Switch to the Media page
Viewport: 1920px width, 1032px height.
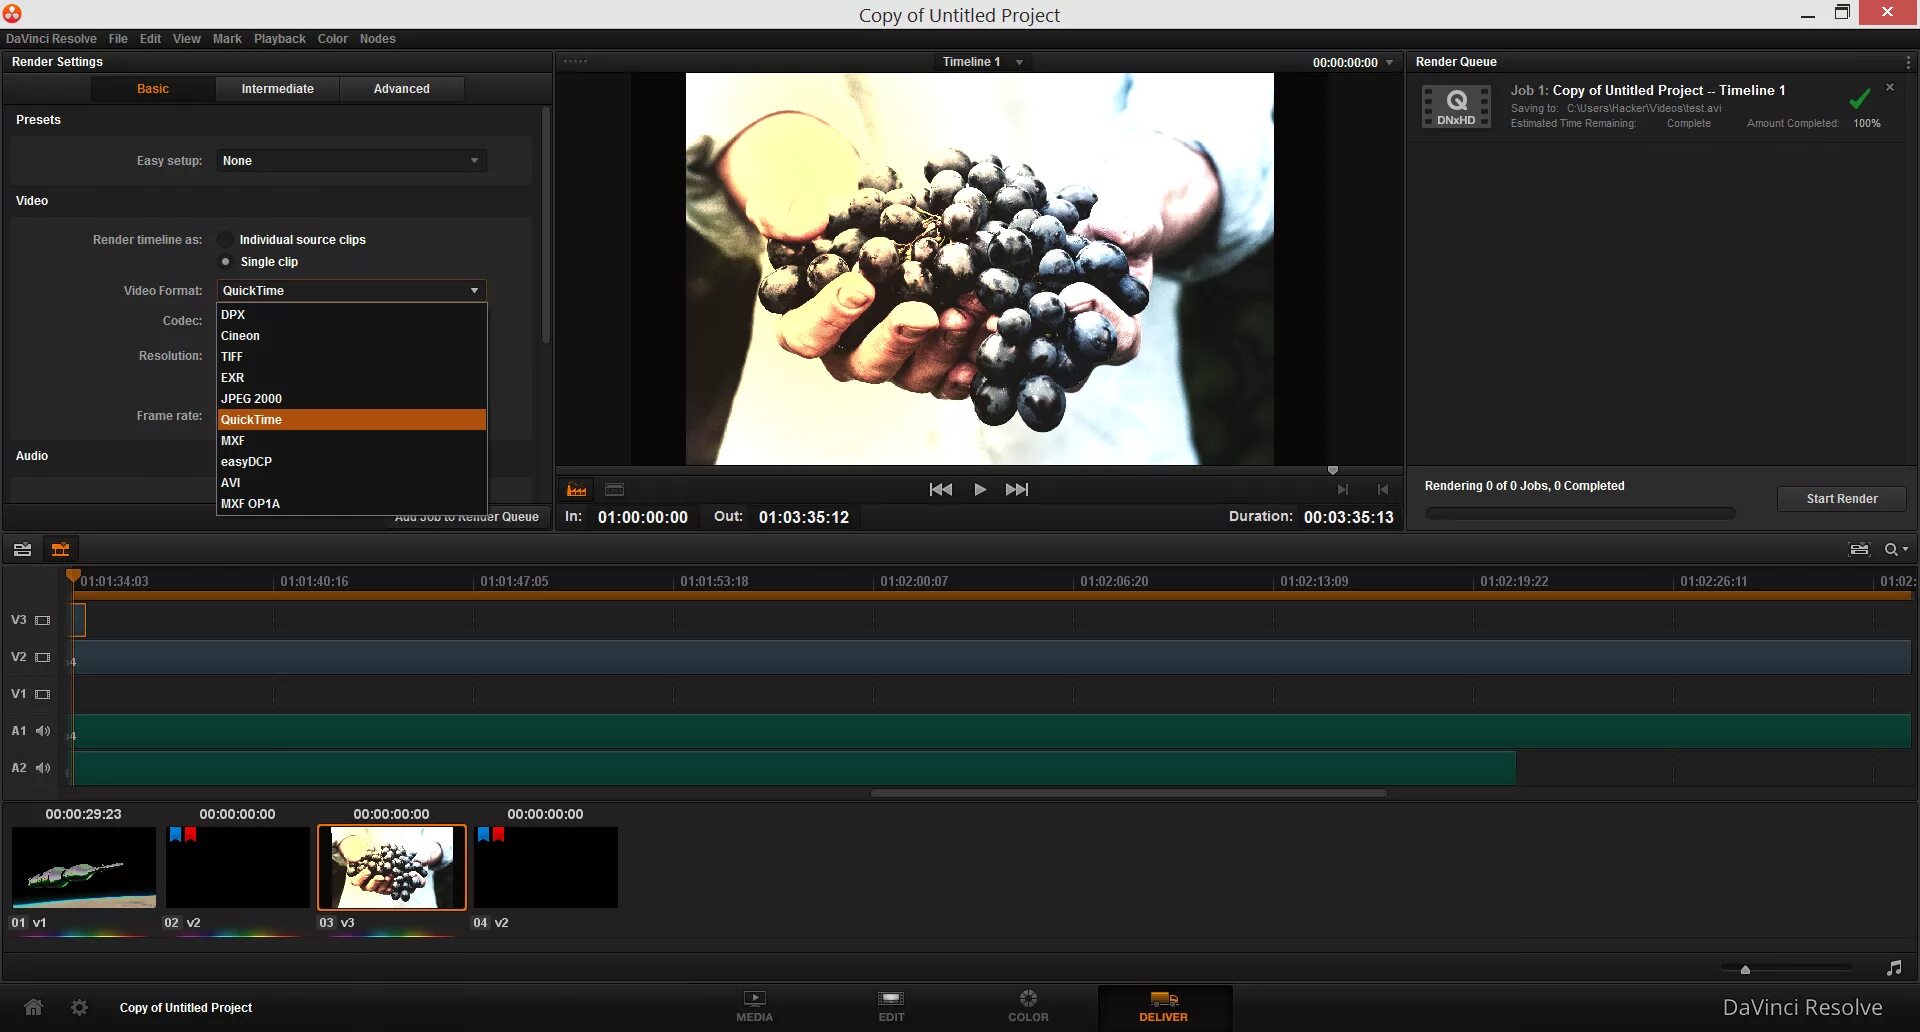[754, 1006]
